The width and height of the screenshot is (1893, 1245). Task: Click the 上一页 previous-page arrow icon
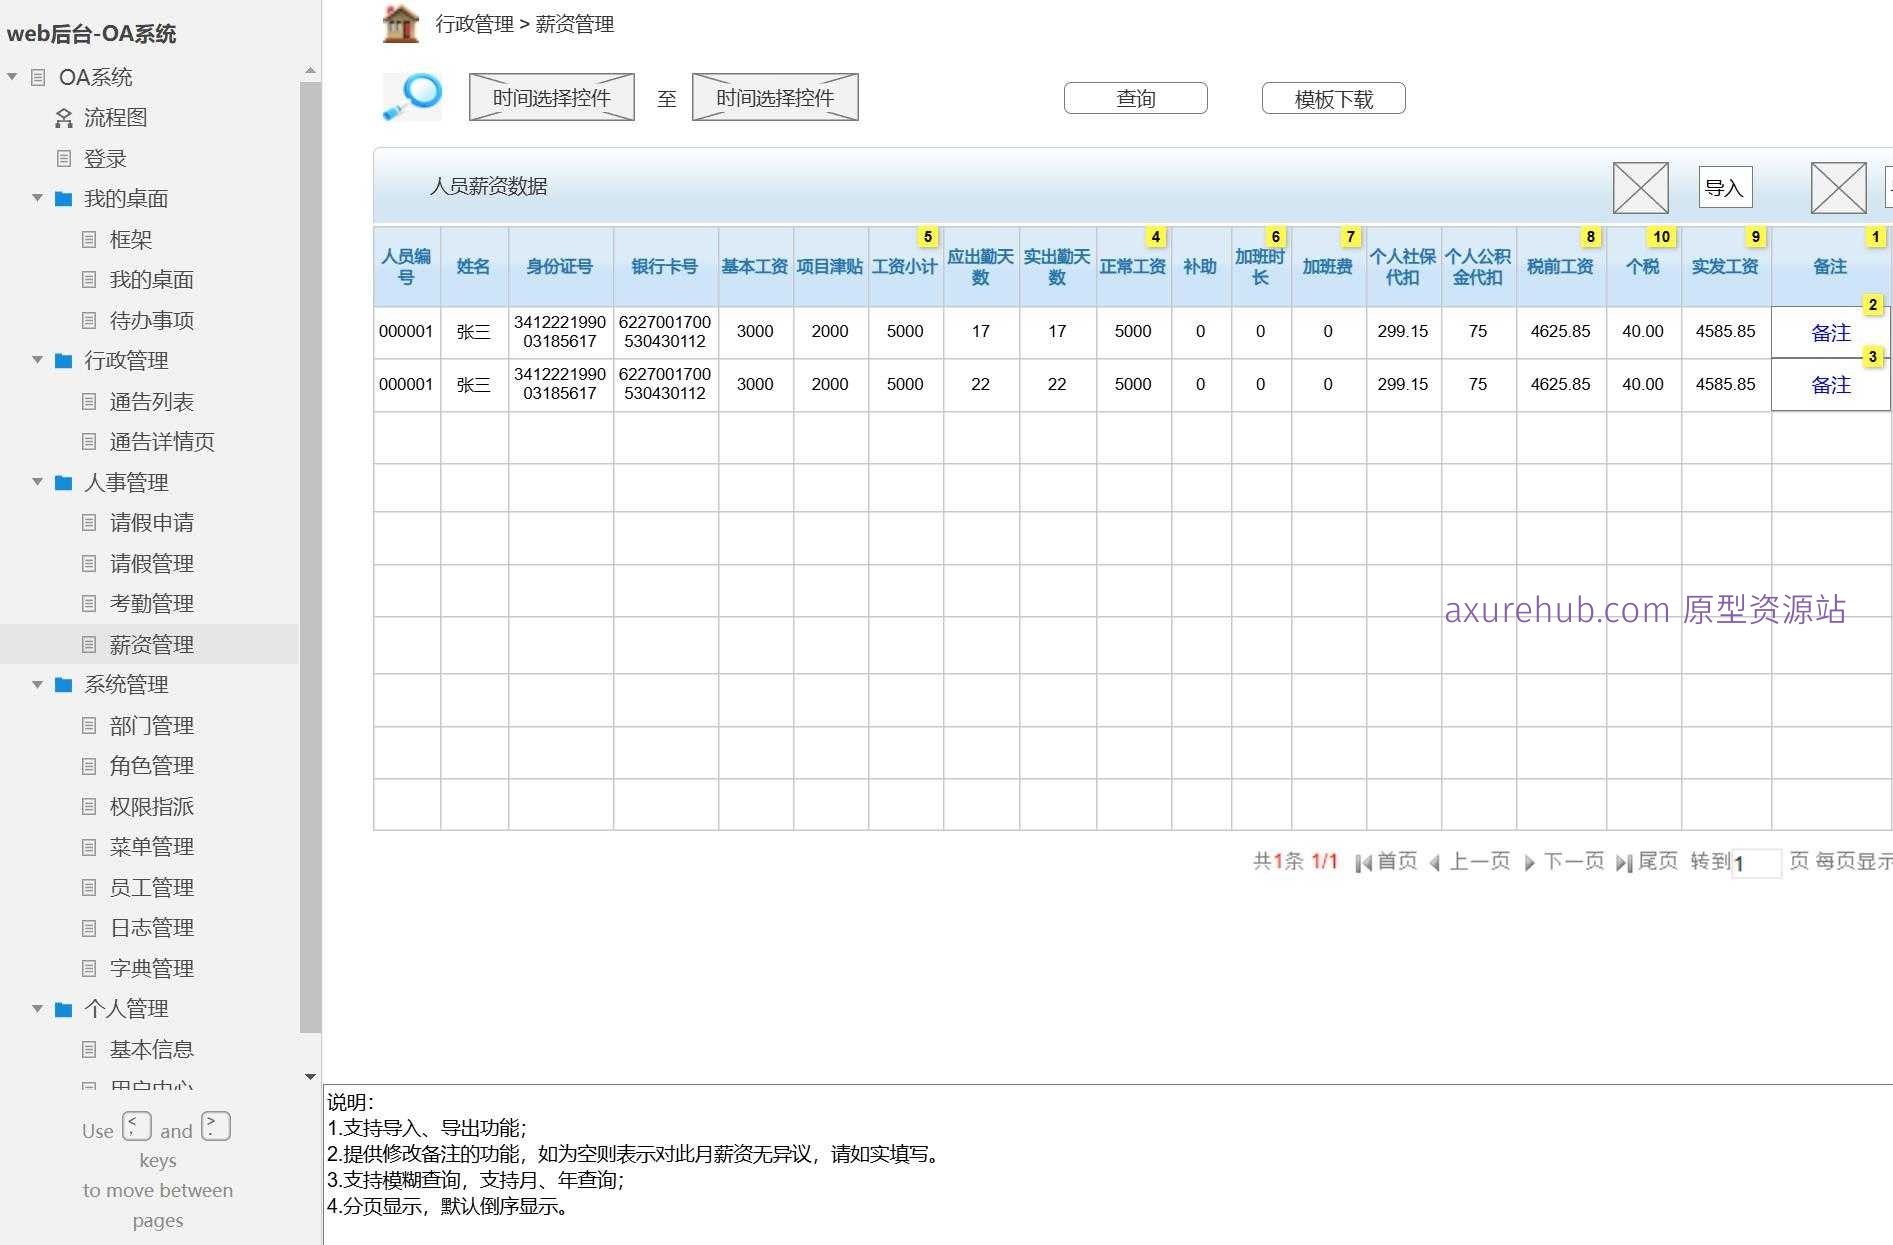1435,863
